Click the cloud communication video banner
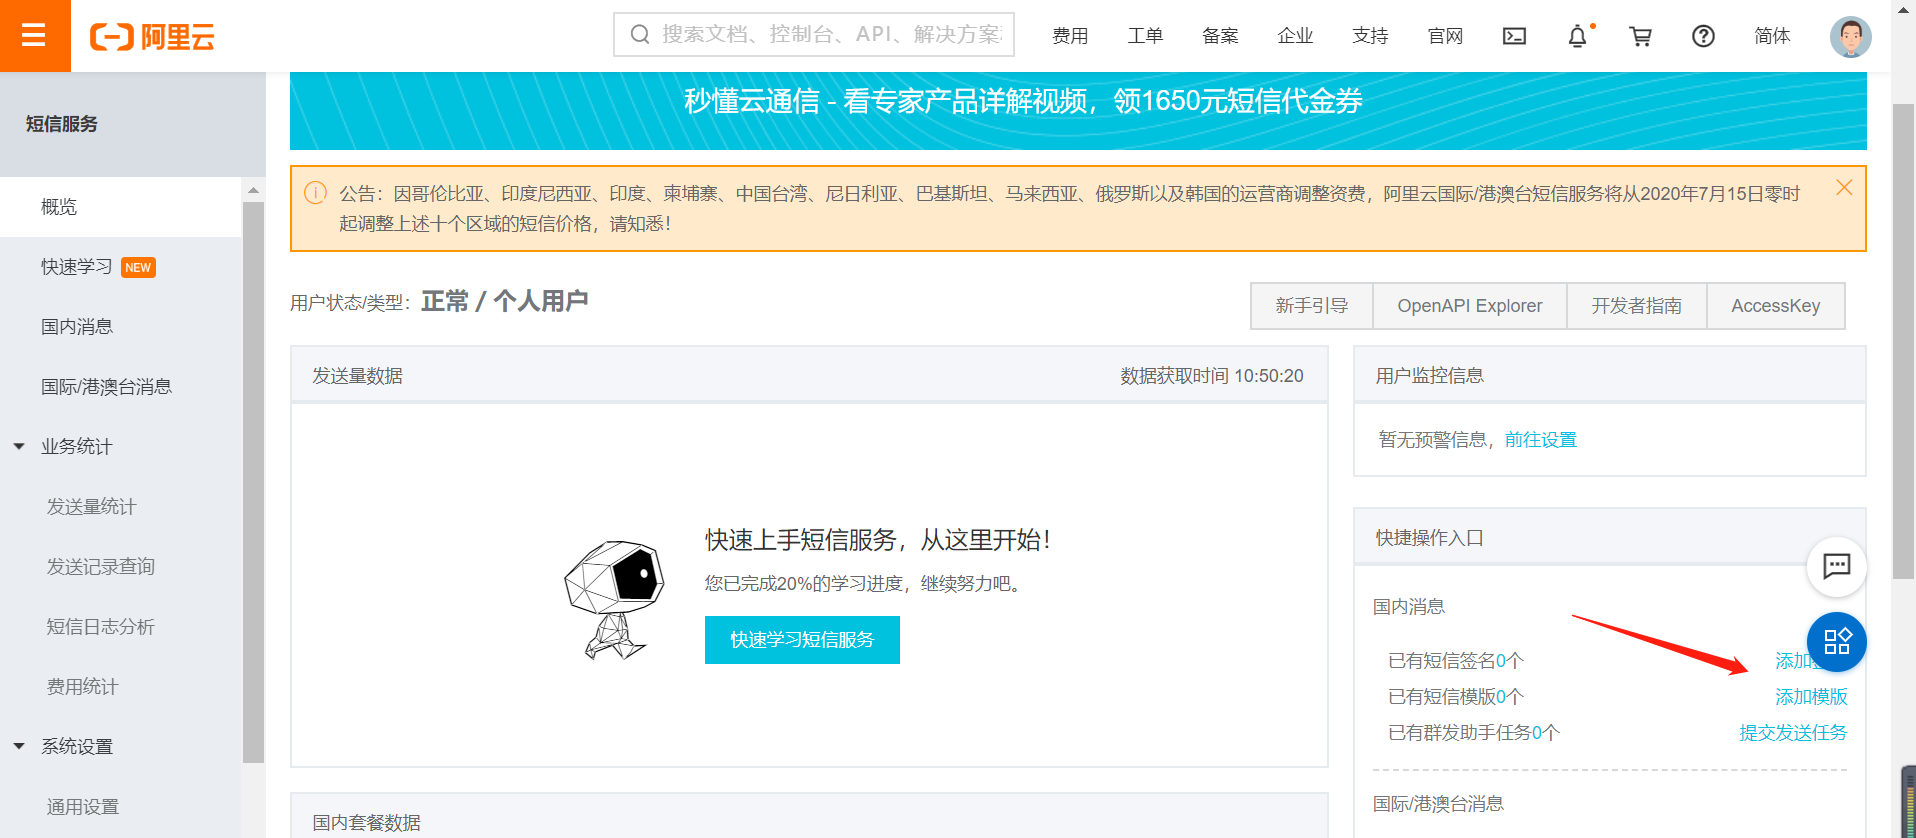This screenshot has height=838, width=1916. [x=1078, y=110]
